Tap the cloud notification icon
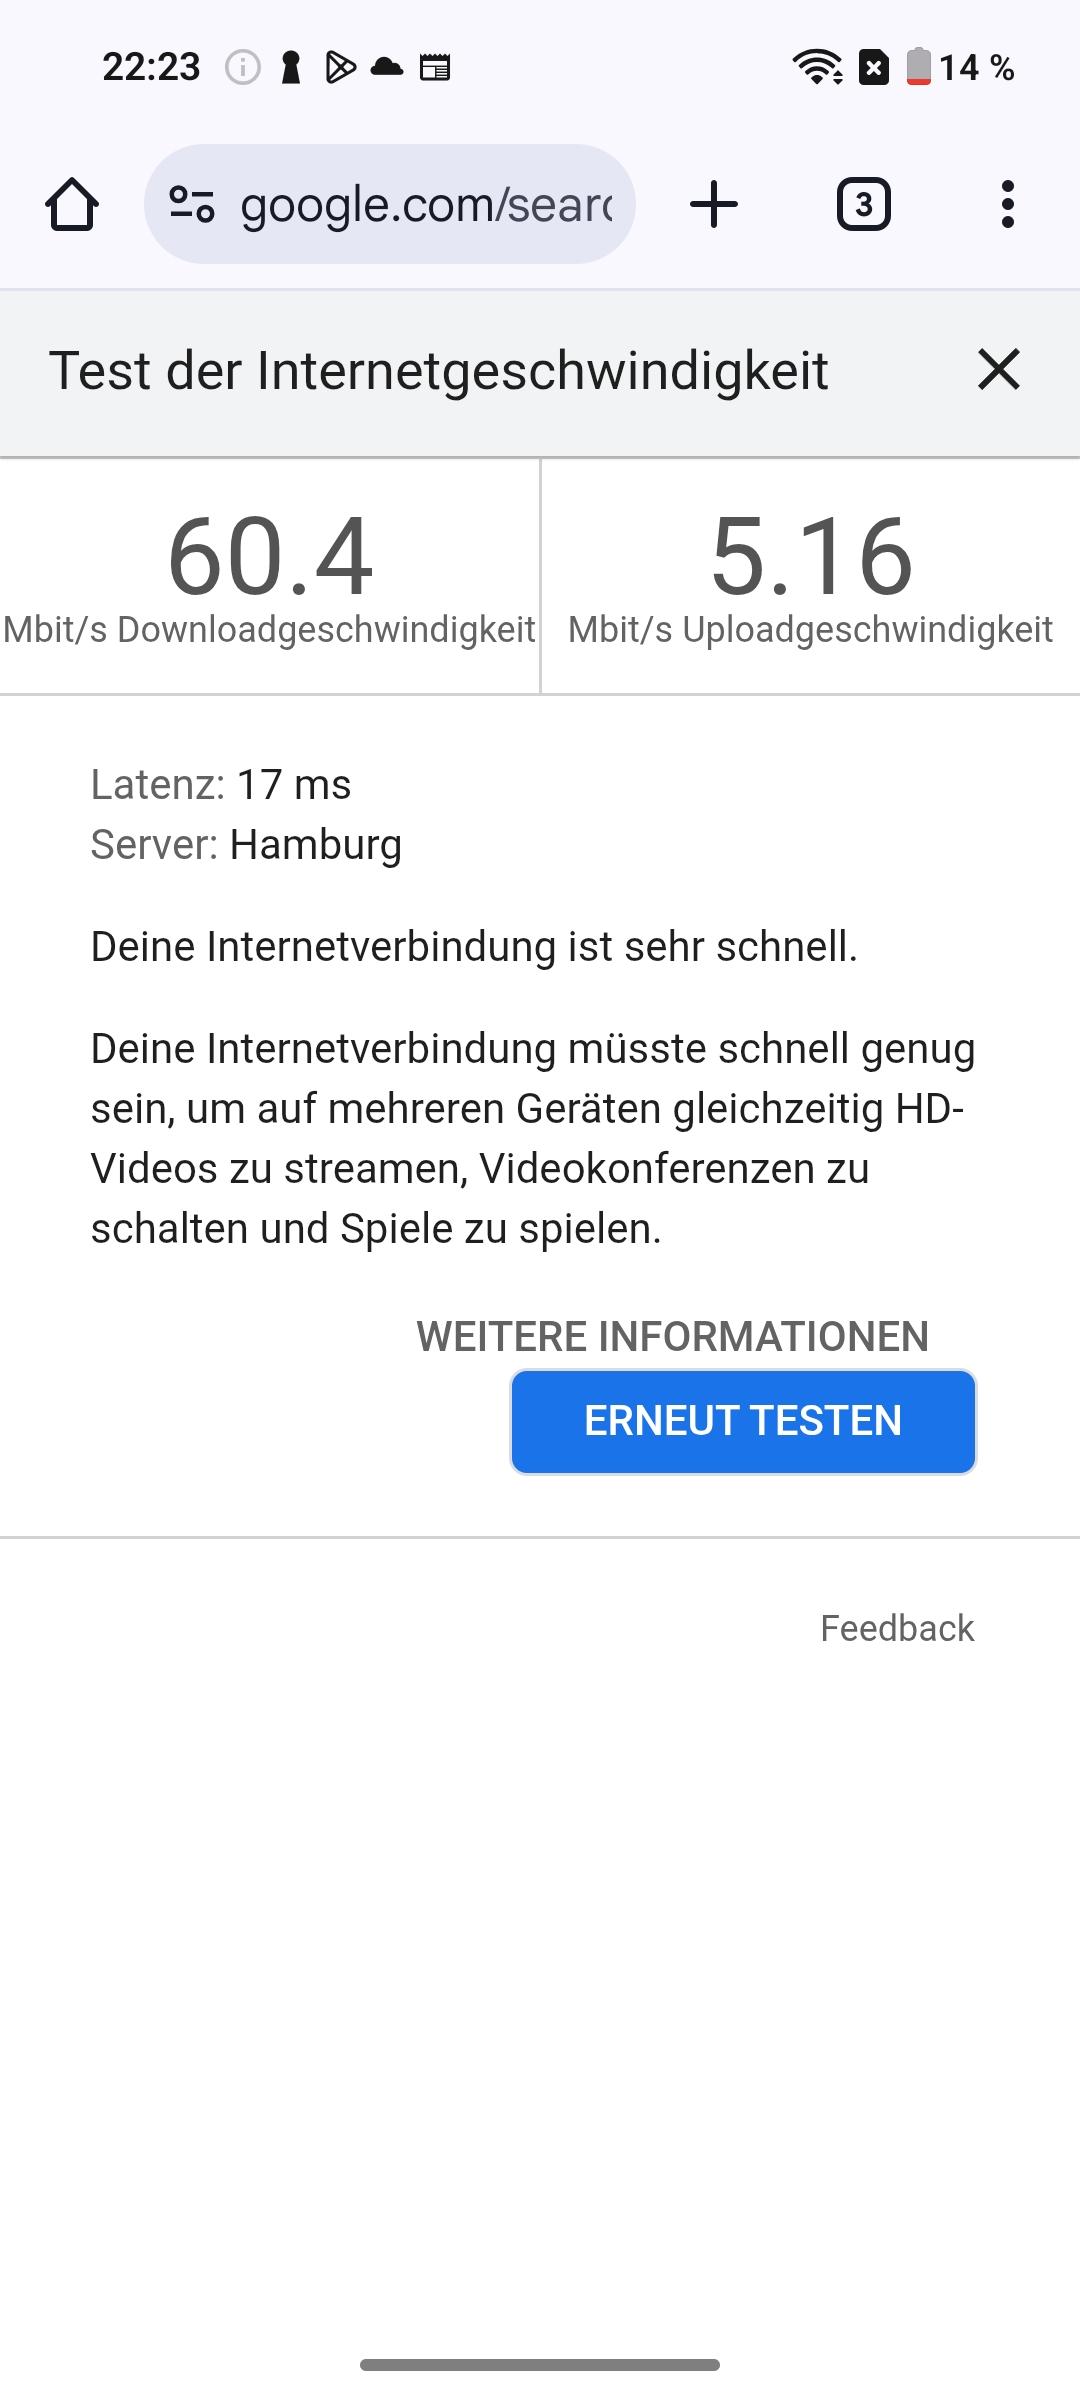The image size is (1080, 2392). [387, 67]
